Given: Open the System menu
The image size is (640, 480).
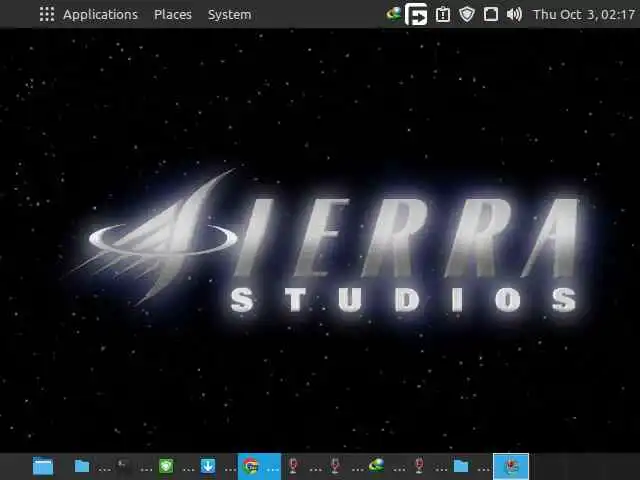Looking at the screenshot, I should click(x=229, y=15).
